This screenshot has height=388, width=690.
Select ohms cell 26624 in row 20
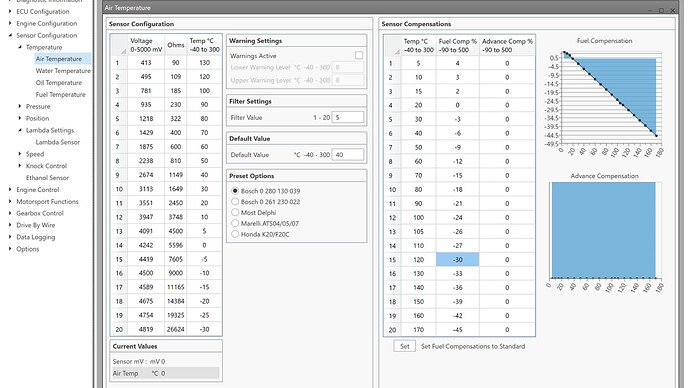tap(176, 329)
